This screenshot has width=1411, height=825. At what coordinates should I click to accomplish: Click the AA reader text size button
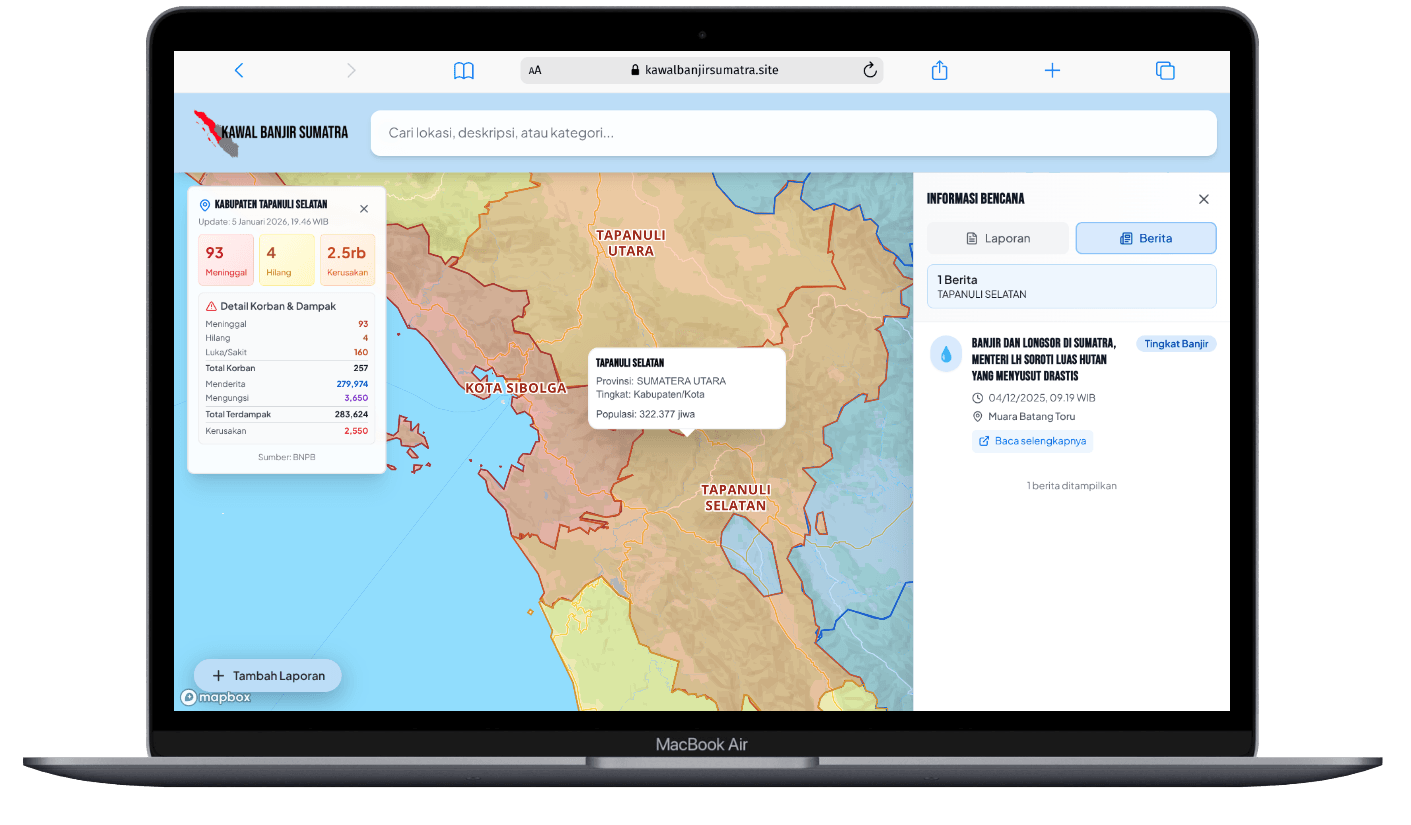point(535,70)
